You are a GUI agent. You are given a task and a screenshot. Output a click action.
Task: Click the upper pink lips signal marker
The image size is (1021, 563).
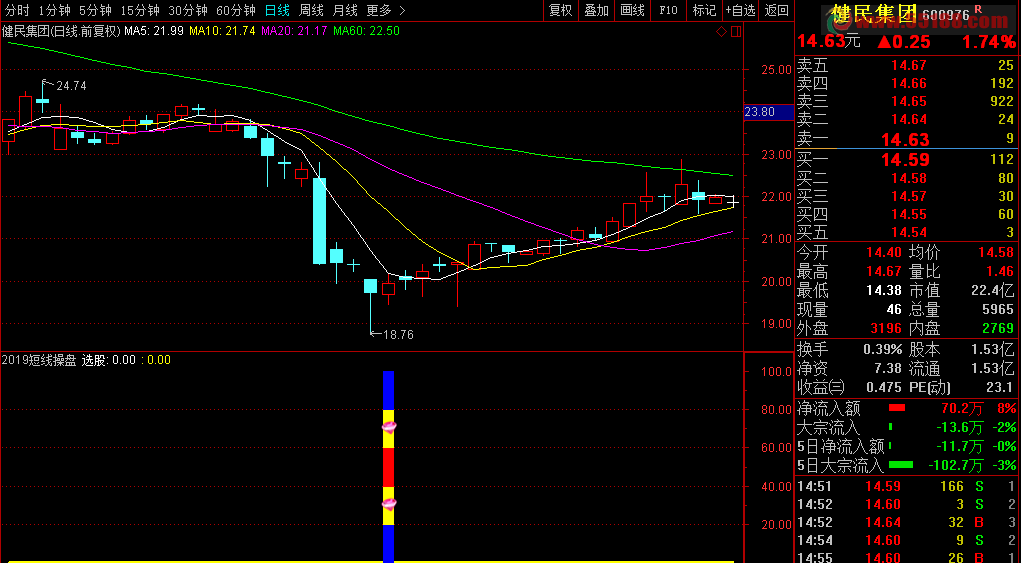pyautogui.click(x=389, y=427)
